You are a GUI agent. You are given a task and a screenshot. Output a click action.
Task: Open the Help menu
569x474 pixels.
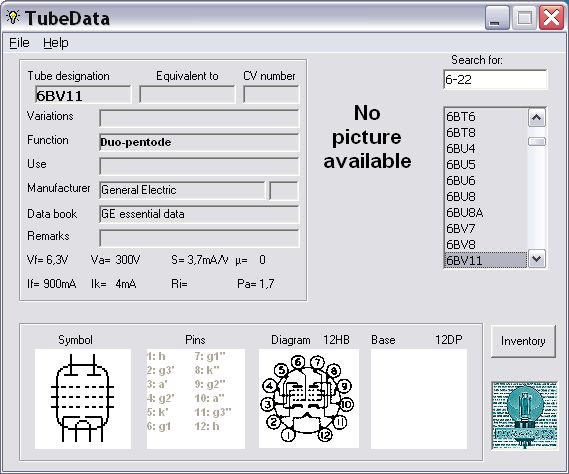tap(56, 43)
